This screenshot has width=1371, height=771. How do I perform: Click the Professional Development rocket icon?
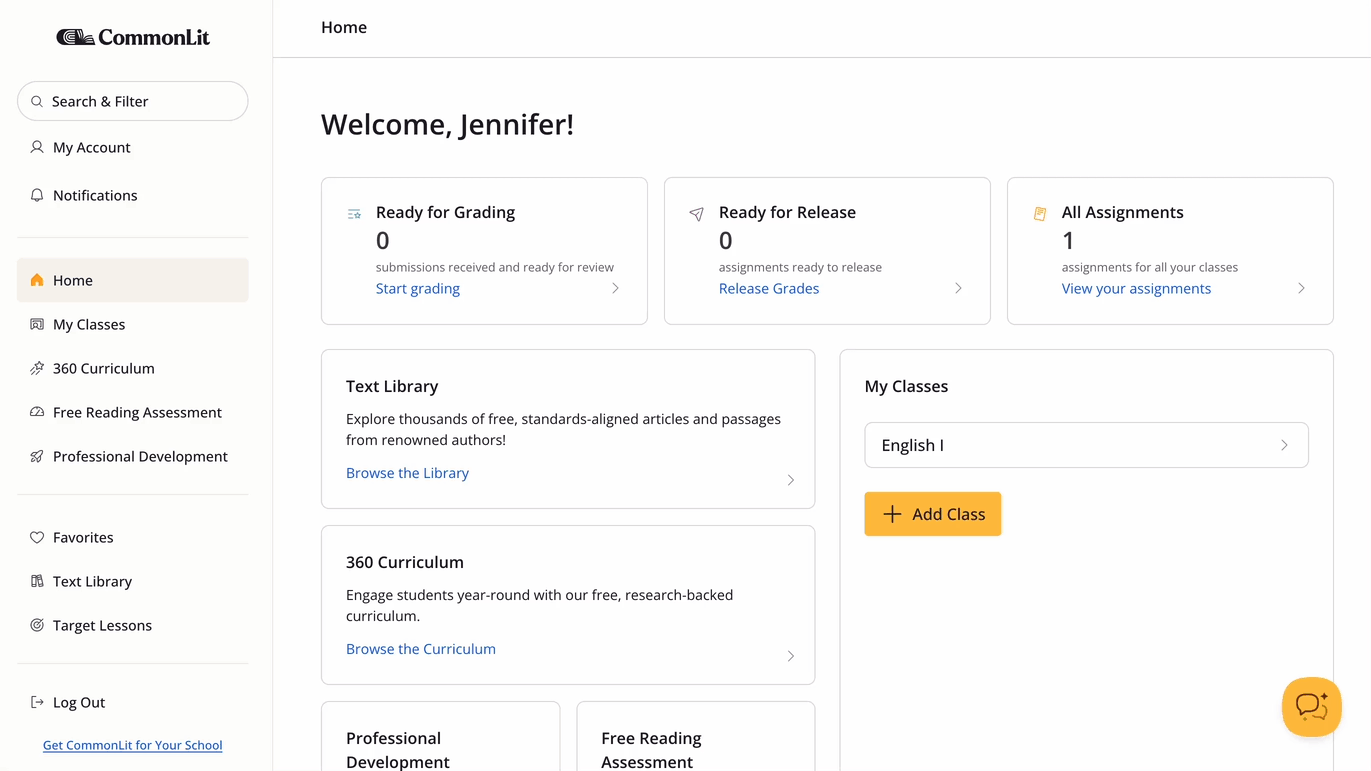(37, 456)
